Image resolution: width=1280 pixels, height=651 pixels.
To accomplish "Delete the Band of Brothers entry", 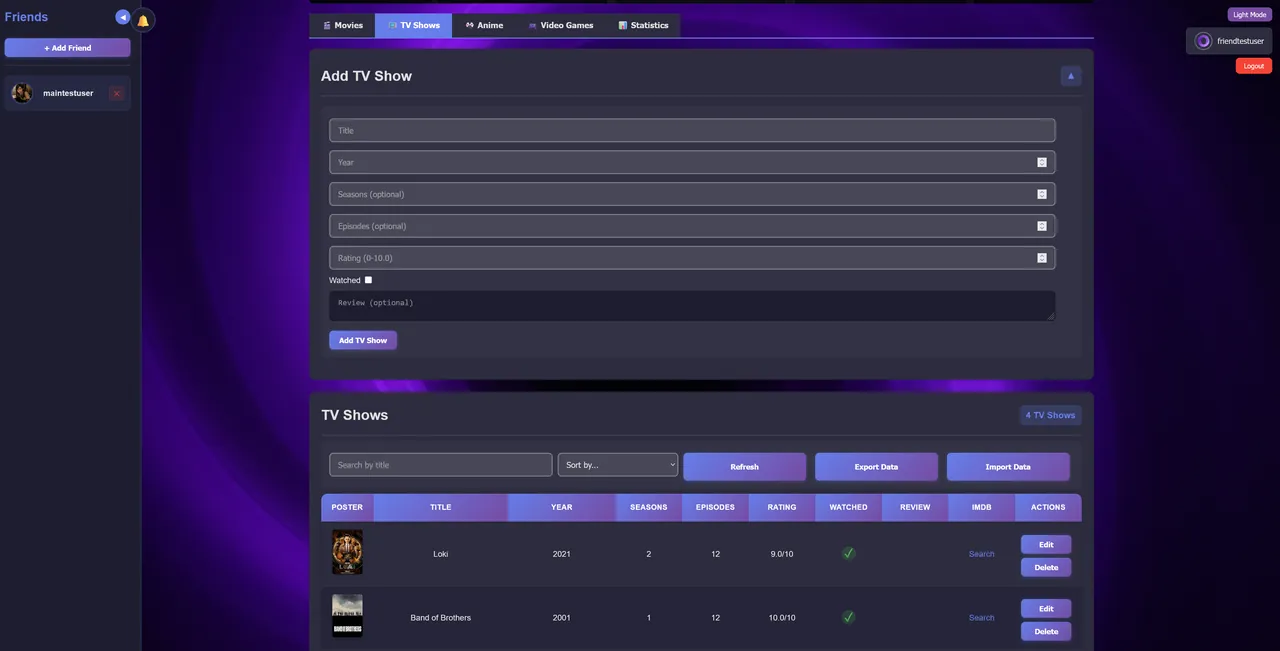I will click(x=1046, y=631).
